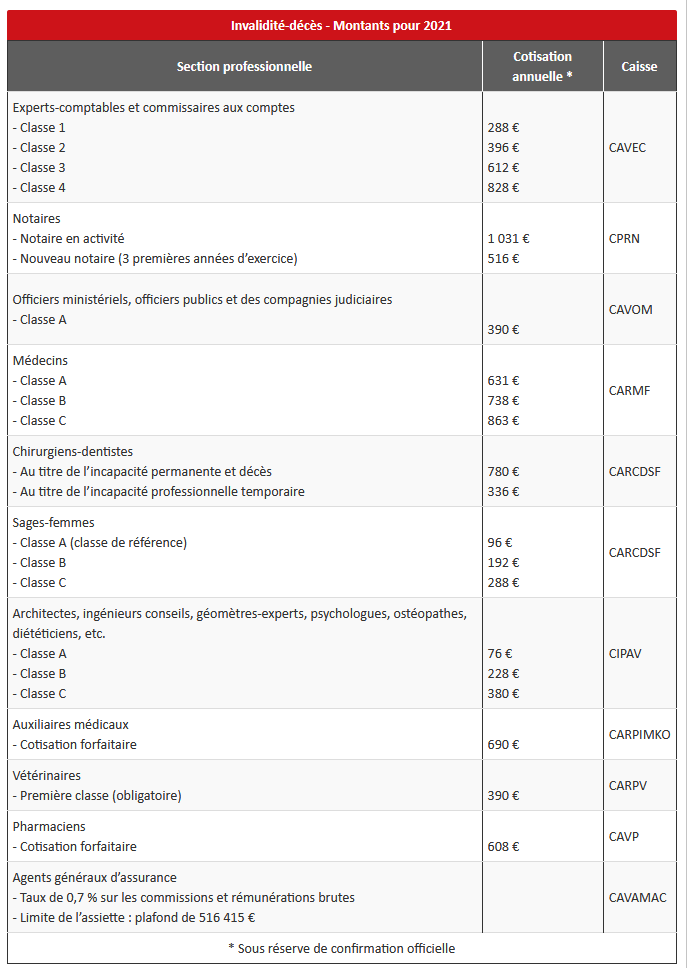Select the 1 031 € contribution amount
Viewport: 688px width, 968px height.
(508, 239)
